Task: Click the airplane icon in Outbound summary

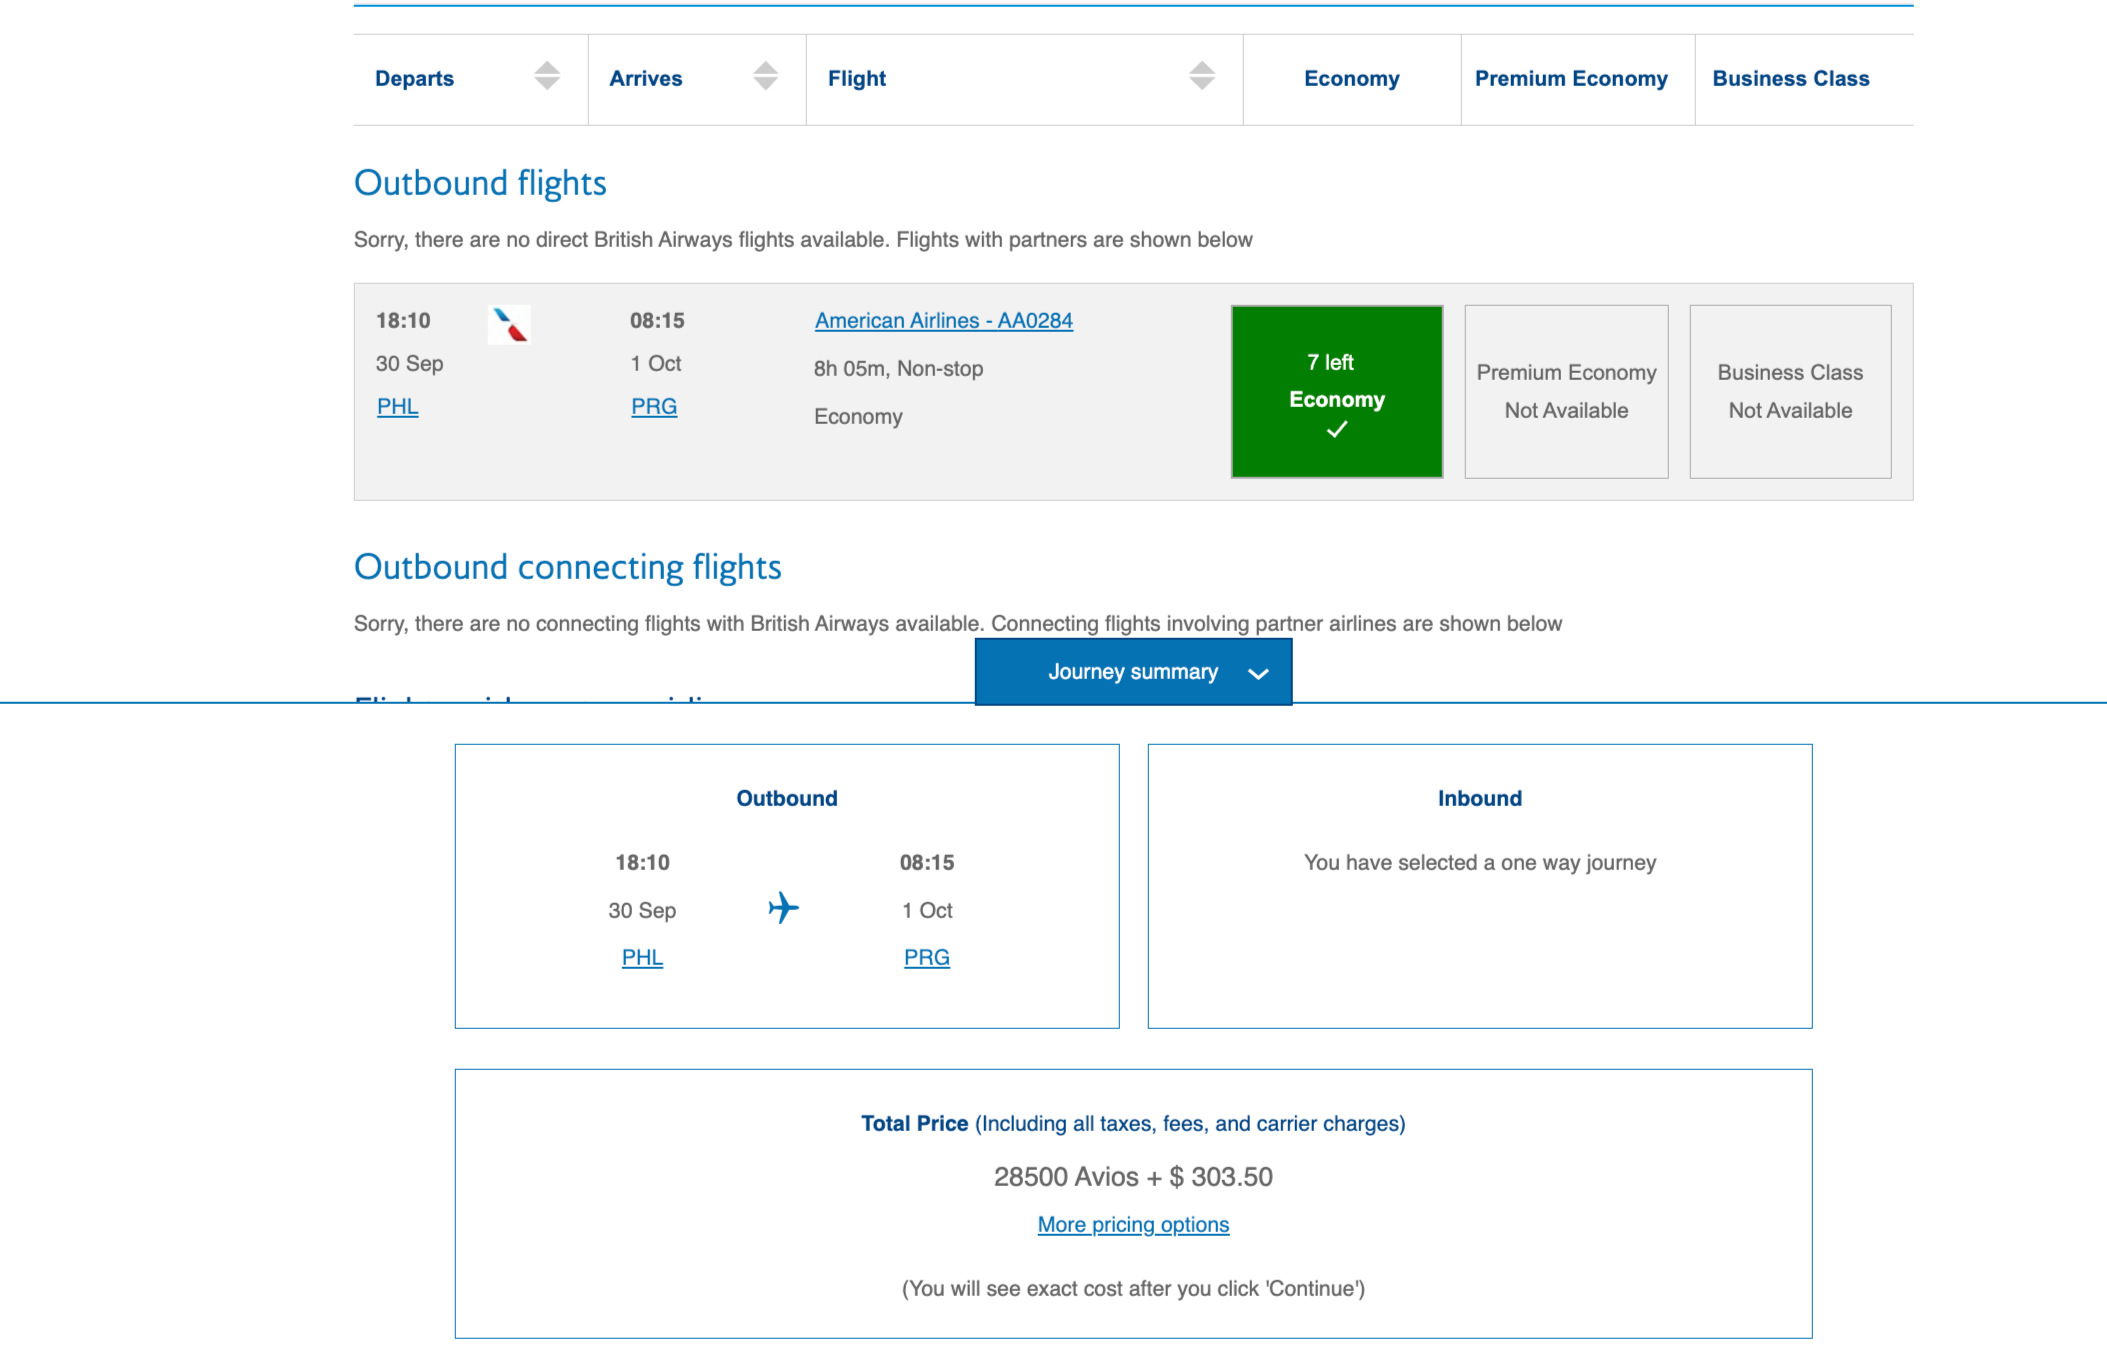Action: tap(783, 908)
